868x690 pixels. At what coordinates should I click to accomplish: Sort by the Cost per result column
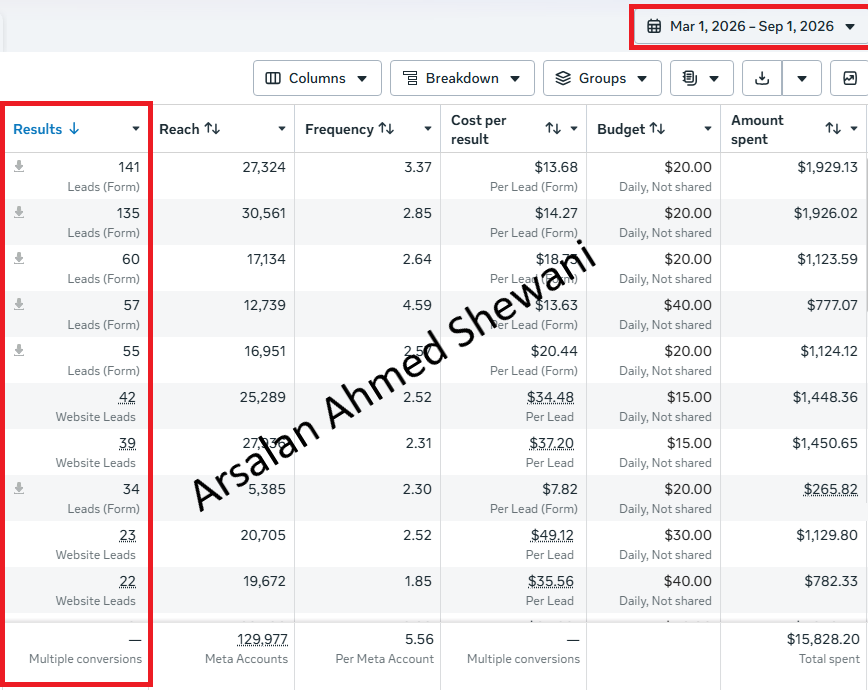553,129
